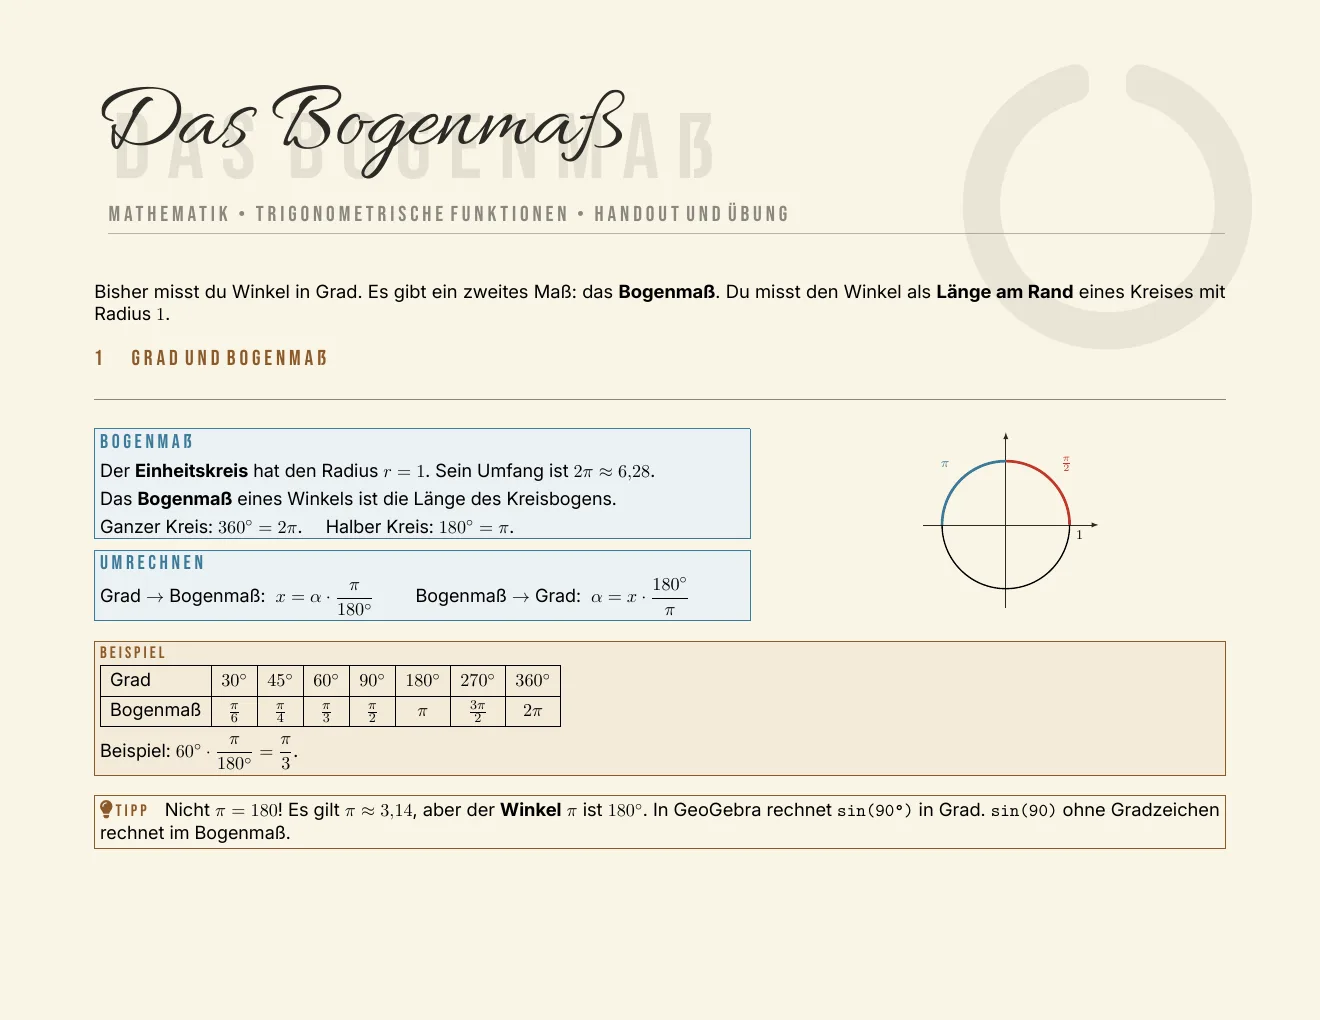1320x1020 pixels.
Task: Click the bold word "Winkel" in the tip
Action: point(530,810)
